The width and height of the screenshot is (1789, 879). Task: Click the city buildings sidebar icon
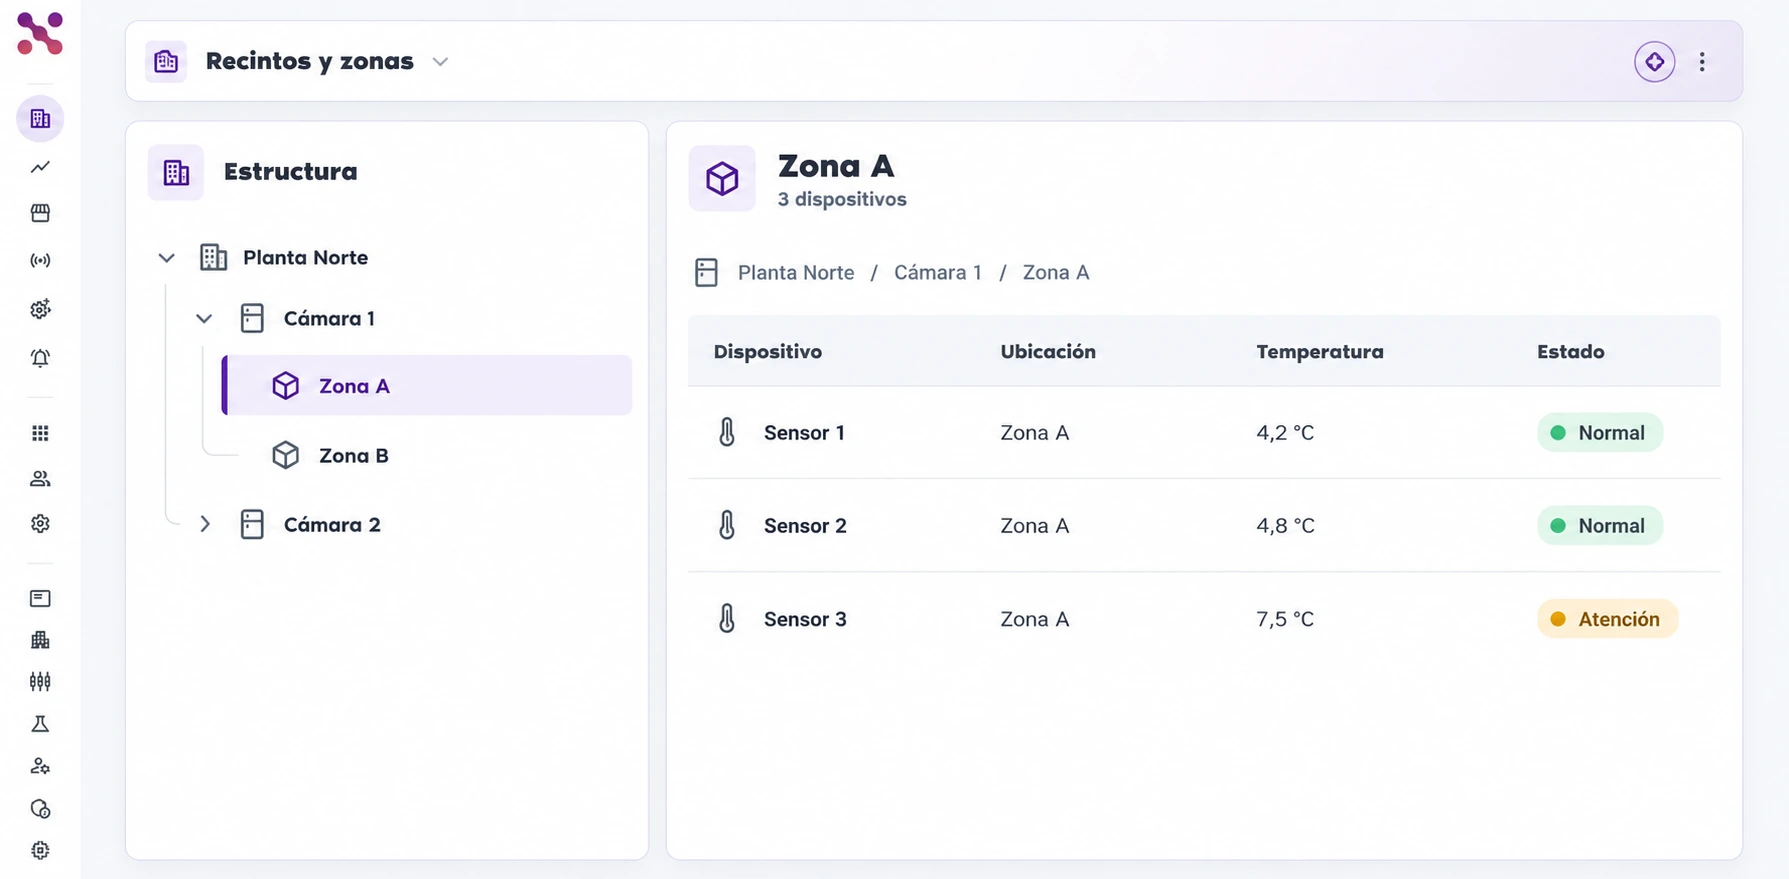(x=40, y=640)
